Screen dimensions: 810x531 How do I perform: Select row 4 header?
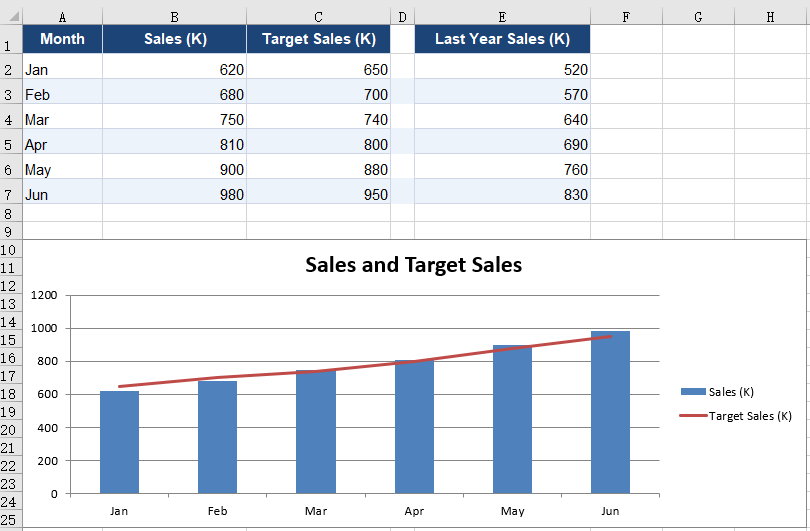tap(11, 116)
